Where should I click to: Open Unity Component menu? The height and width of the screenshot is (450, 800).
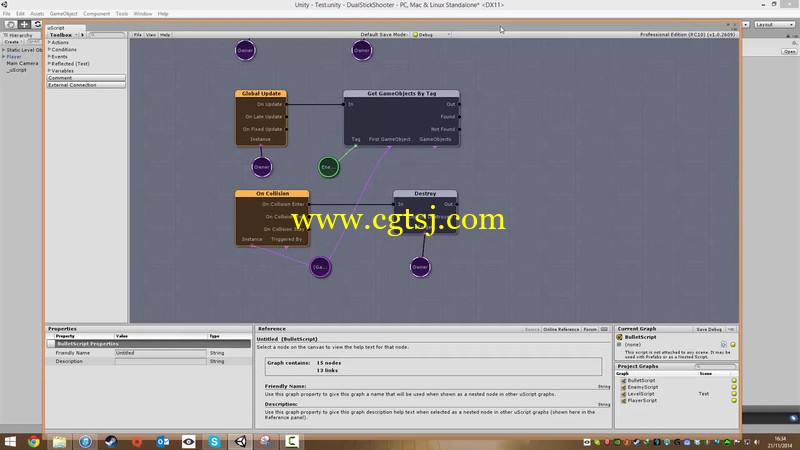(96, 14)
